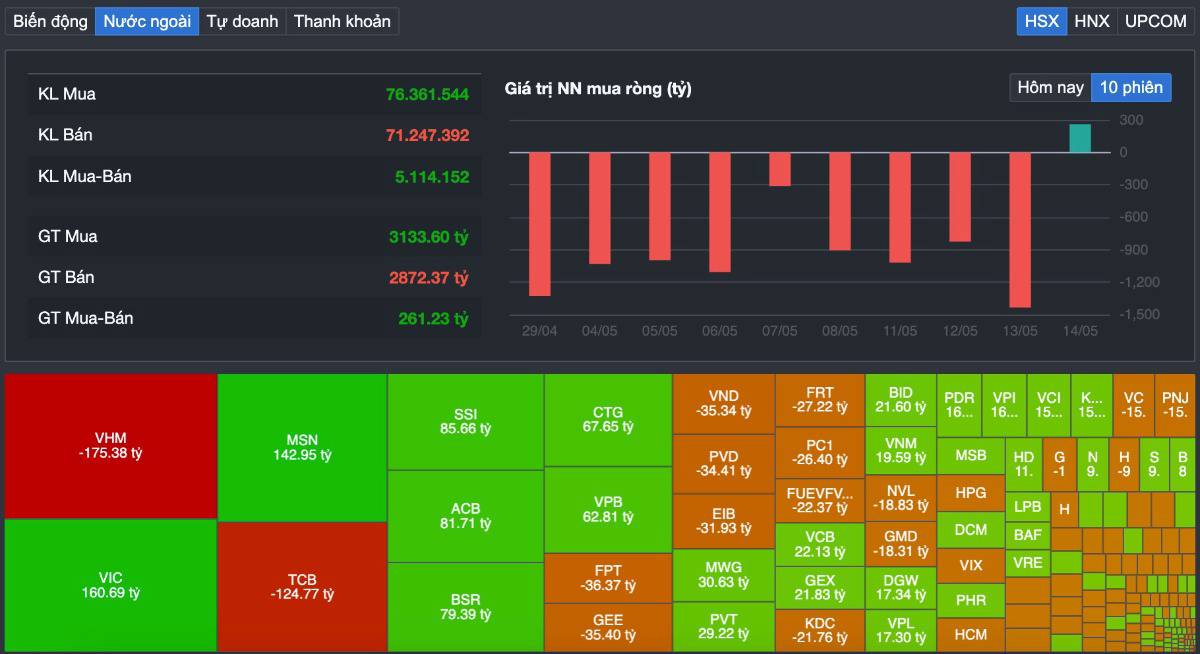Click the GT Mua value 3133.60 tỷ
1200x654 pixels.
(x=429, y=237)
